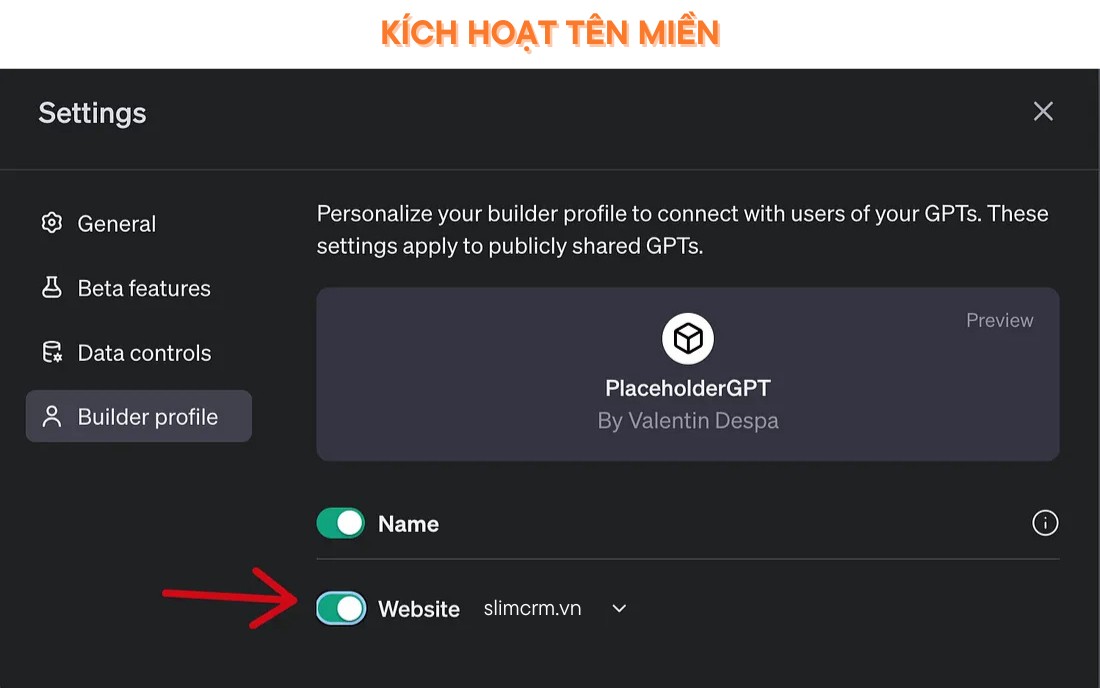Click the Website label text
Screen dimensions: 1100x688
(419, 609)
